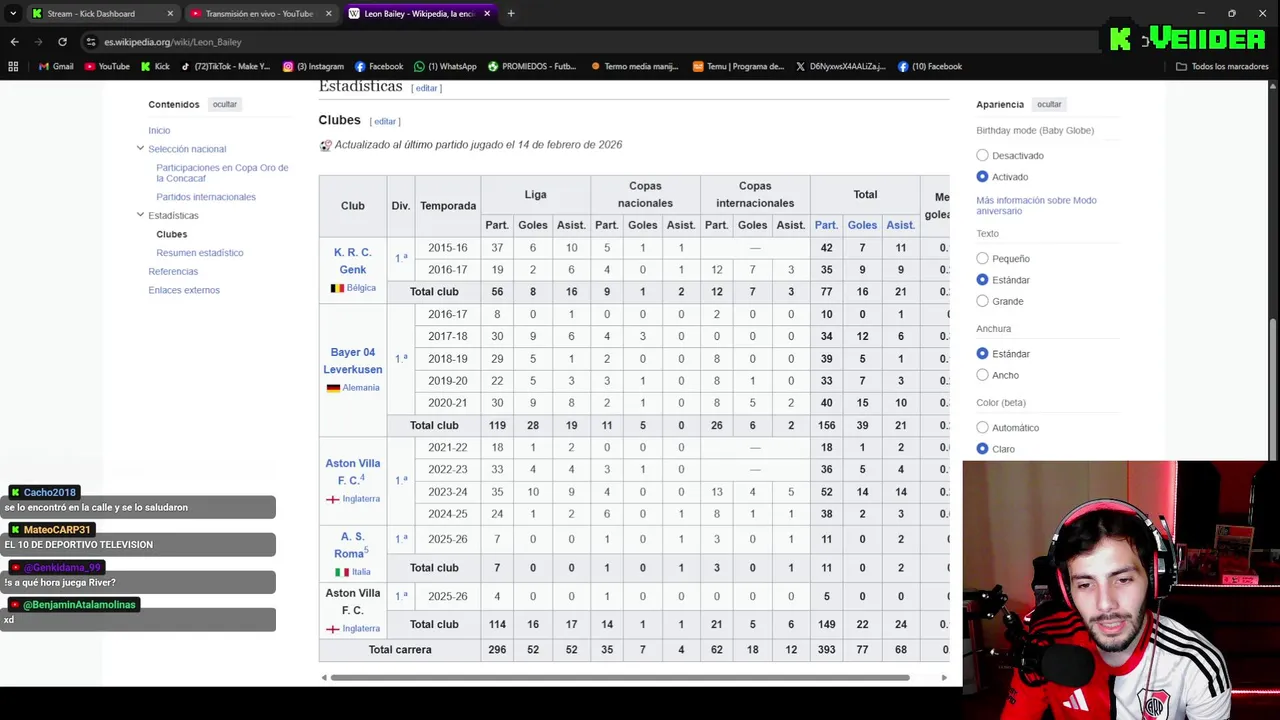
Task: Open the (10) Facebook bookmark
Action: click(929, 66)
